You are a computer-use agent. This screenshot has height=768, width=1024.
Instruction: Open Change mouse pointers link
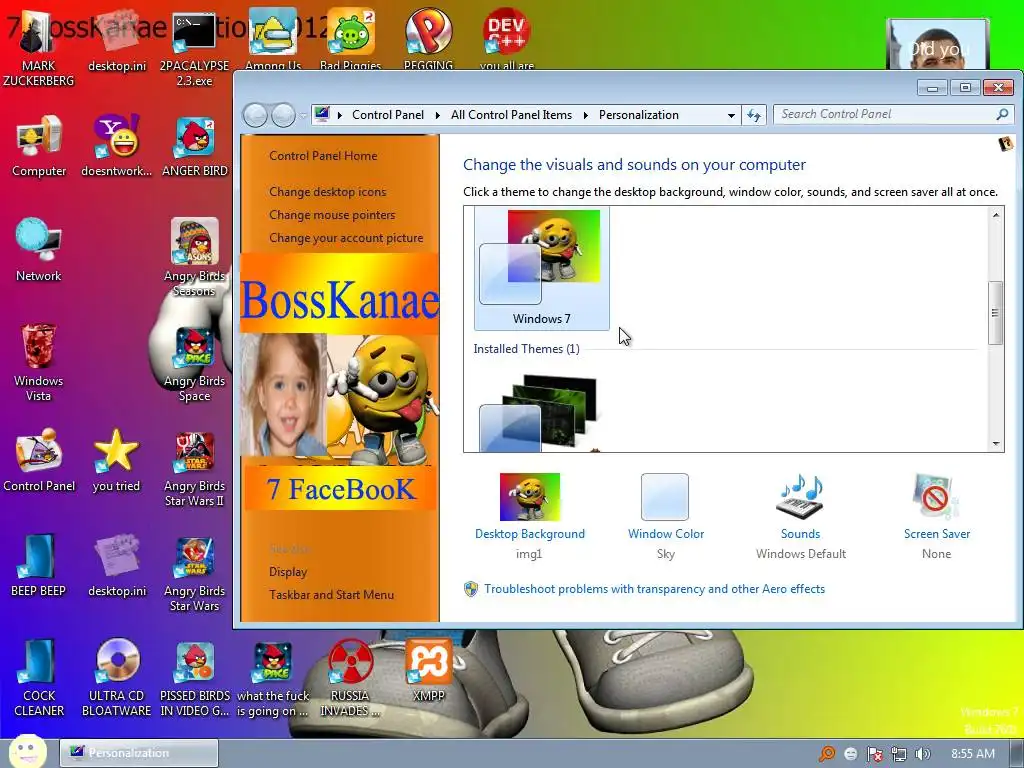click(332, 214)
